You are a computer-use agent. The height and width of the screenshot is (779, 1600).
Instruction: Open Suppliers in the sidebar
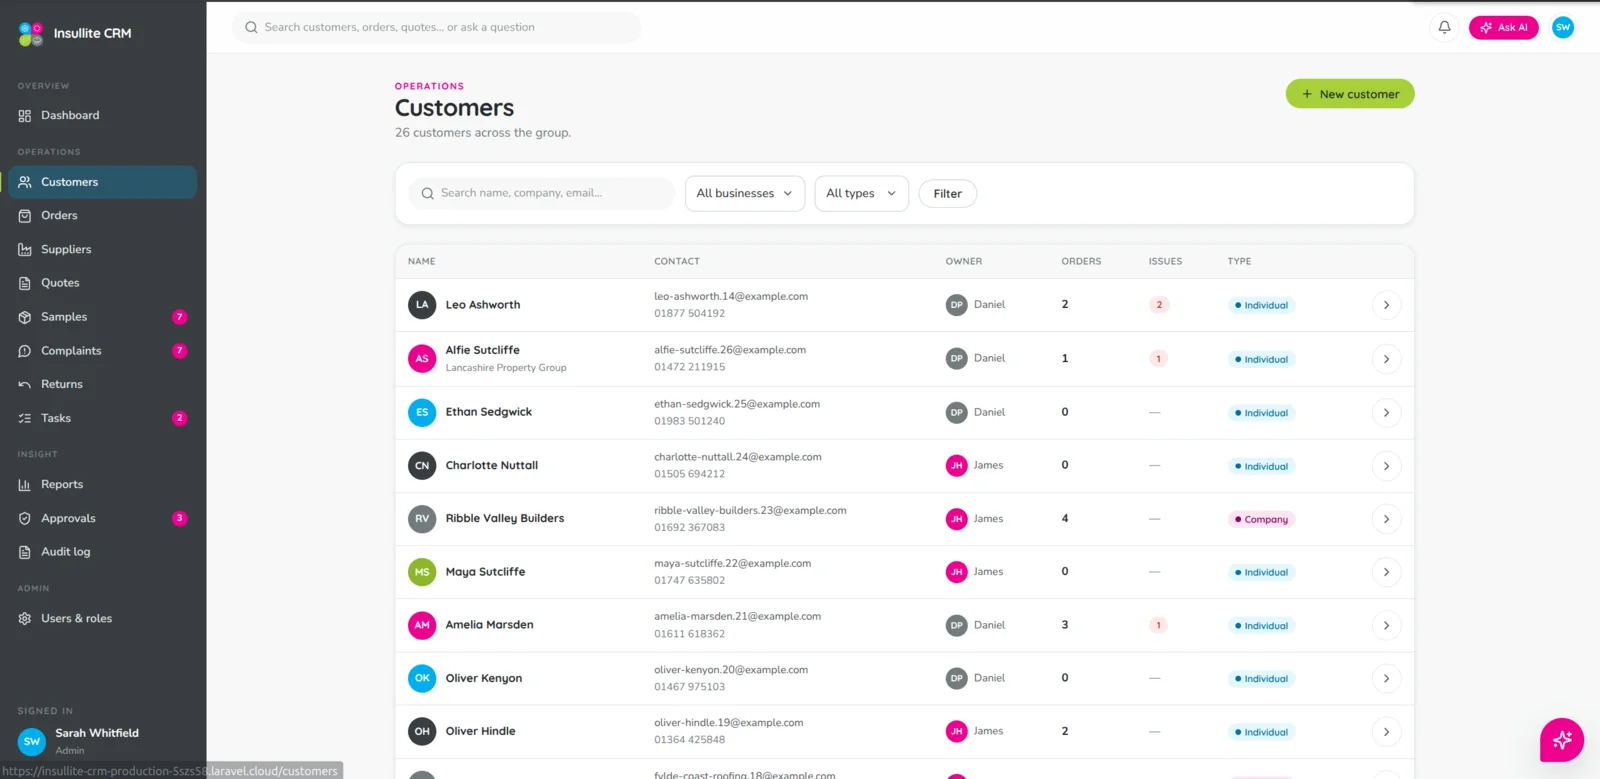pyautogui.click(x=102, y=250)
